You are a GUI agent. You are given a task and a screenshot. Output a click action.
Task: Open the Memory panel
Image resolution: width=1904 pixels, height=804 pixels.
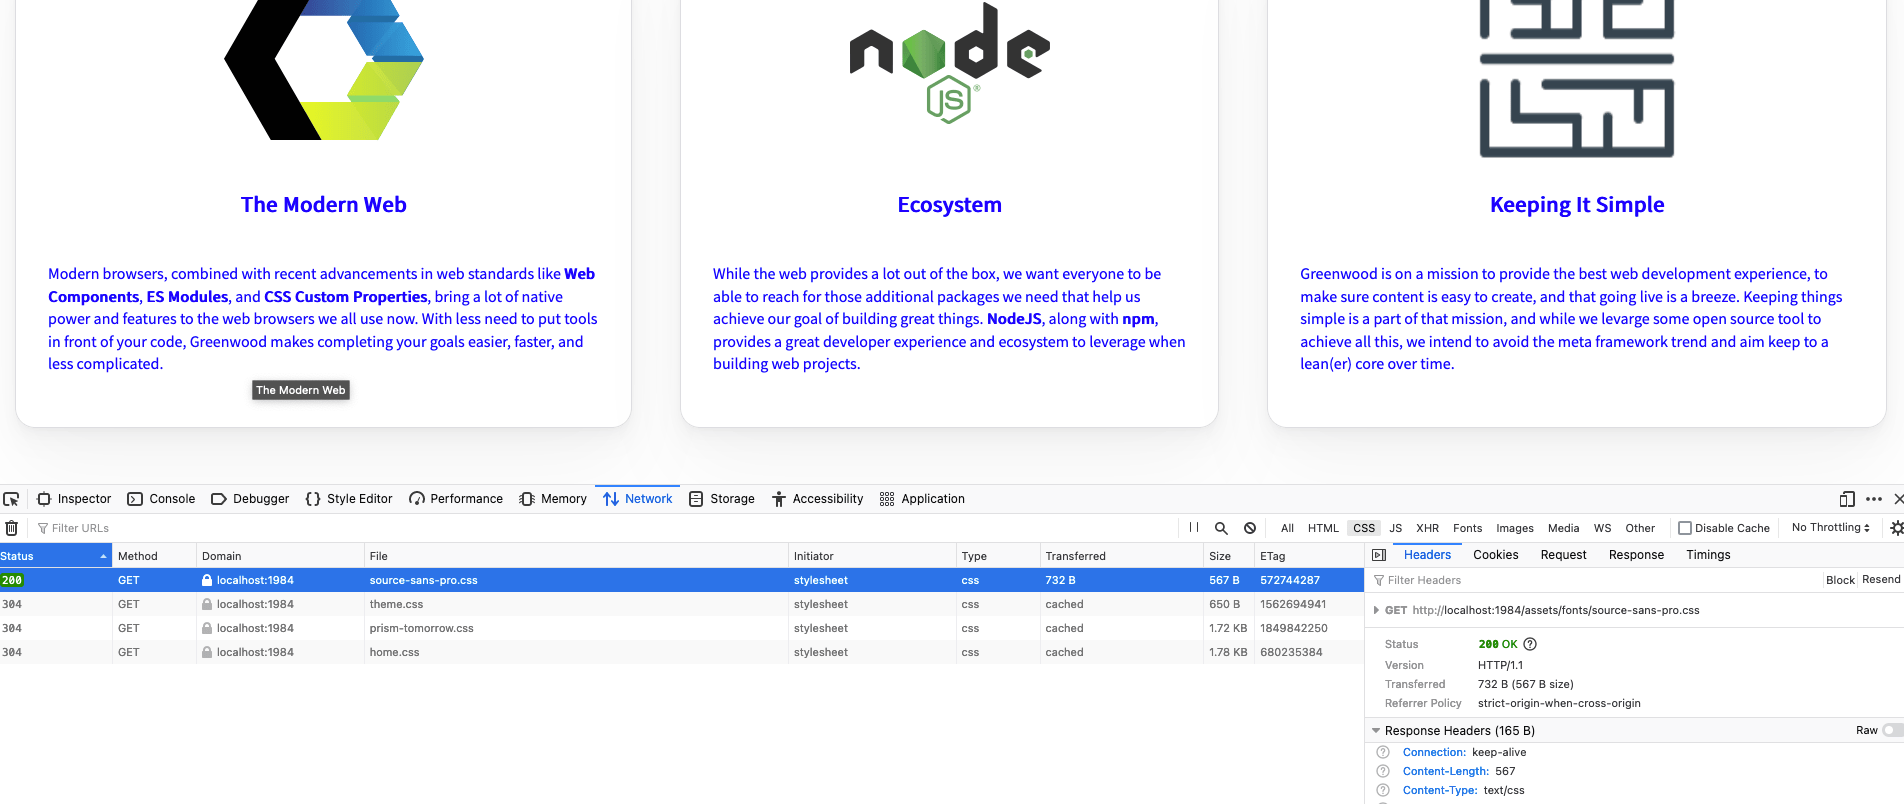tap(553, 499)
